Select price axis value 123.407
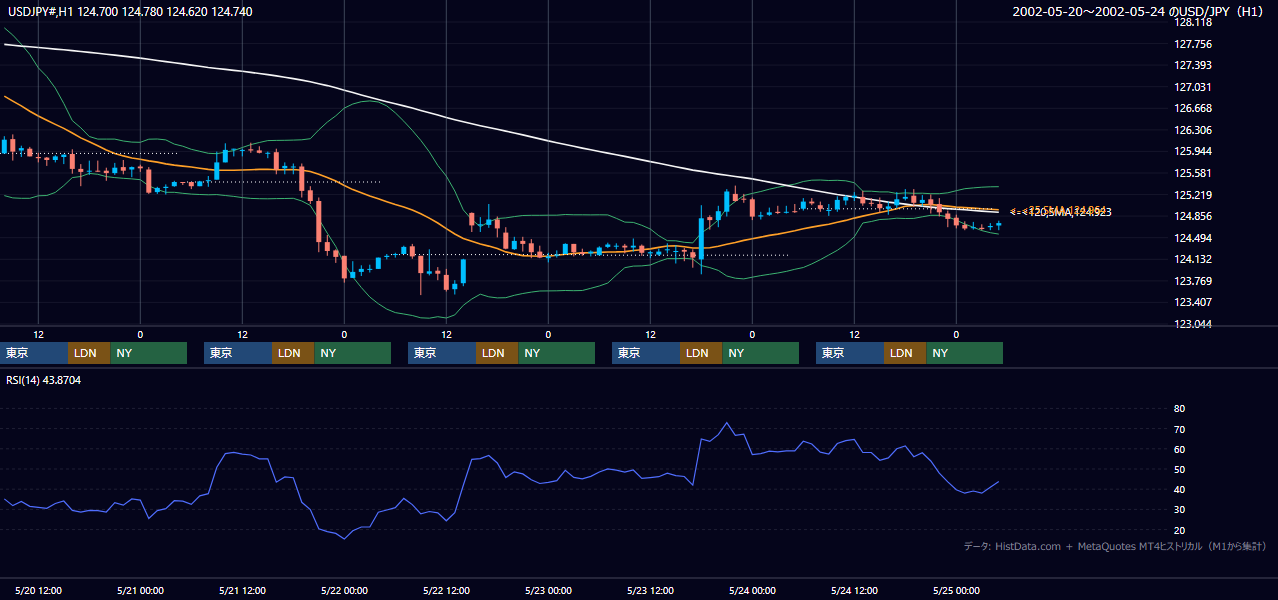 (x=1193, y=302)
